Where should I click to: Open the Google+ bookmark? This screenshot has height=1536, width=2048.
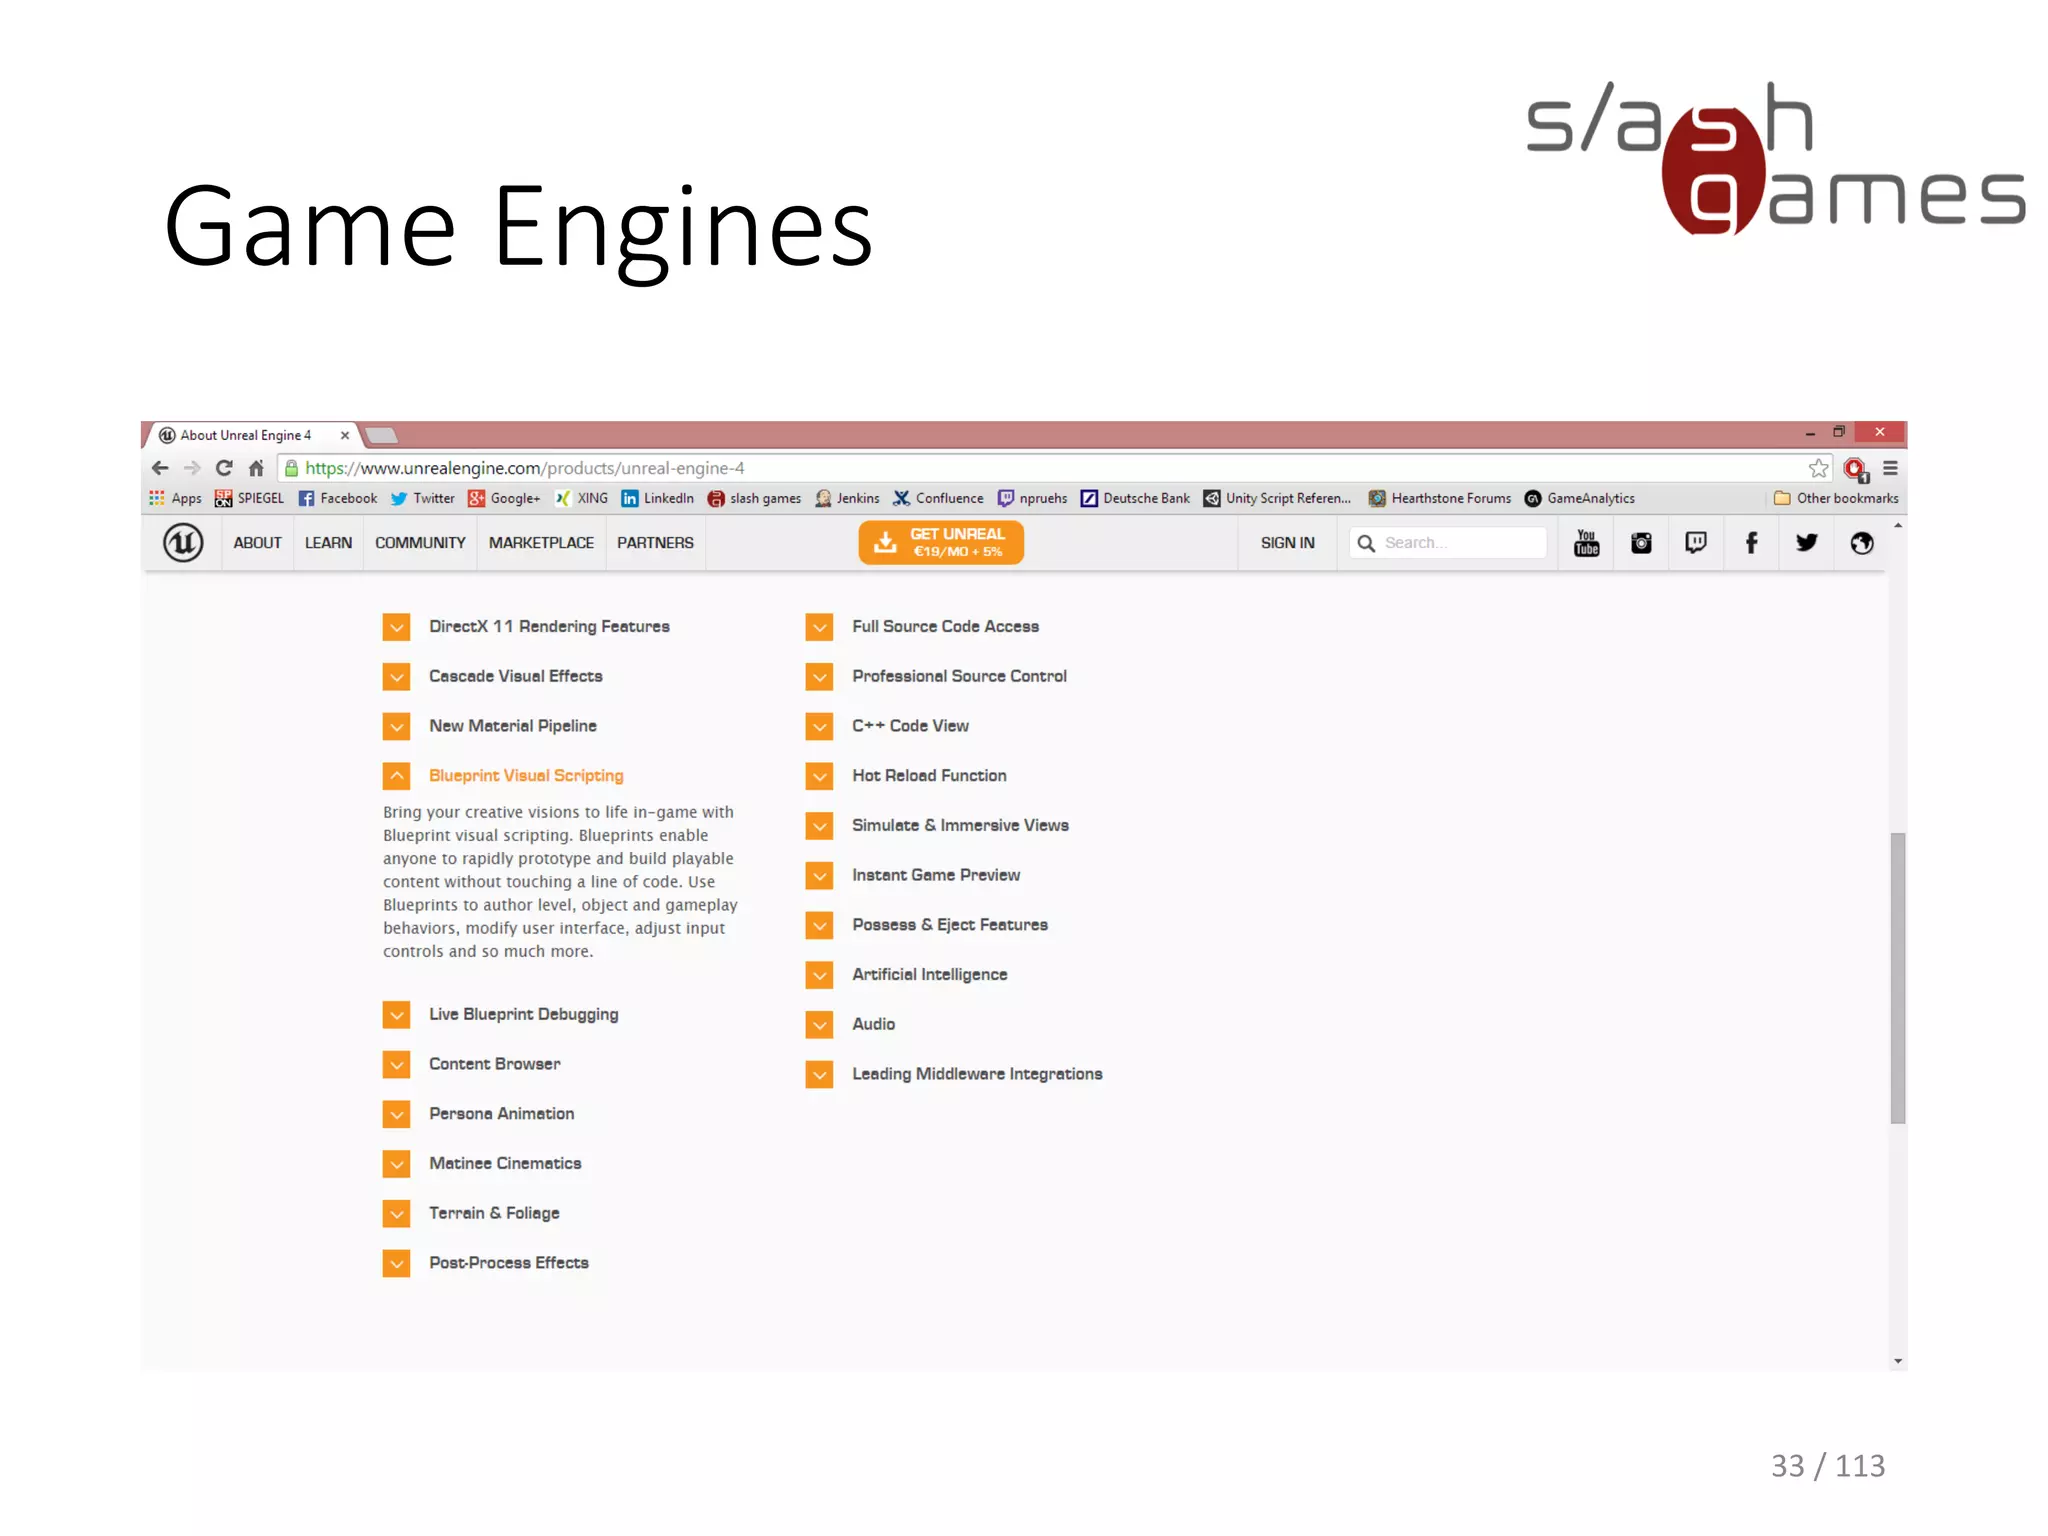[x=504, y=498]
